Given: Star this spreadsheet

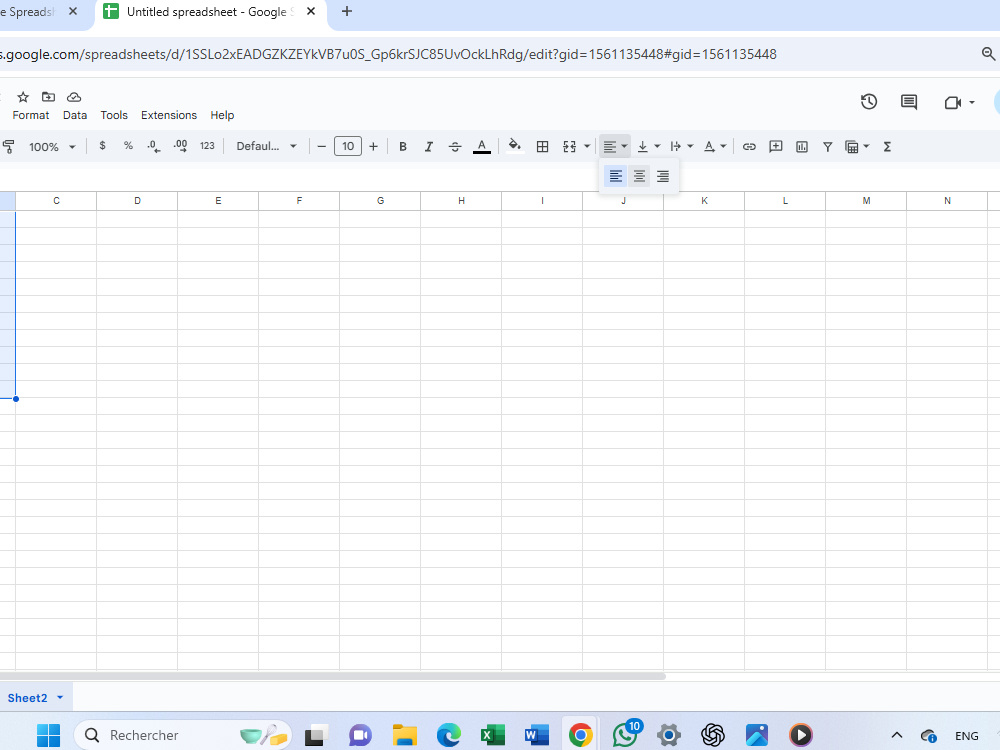Looking at the screenshot, I should point(23,97).
